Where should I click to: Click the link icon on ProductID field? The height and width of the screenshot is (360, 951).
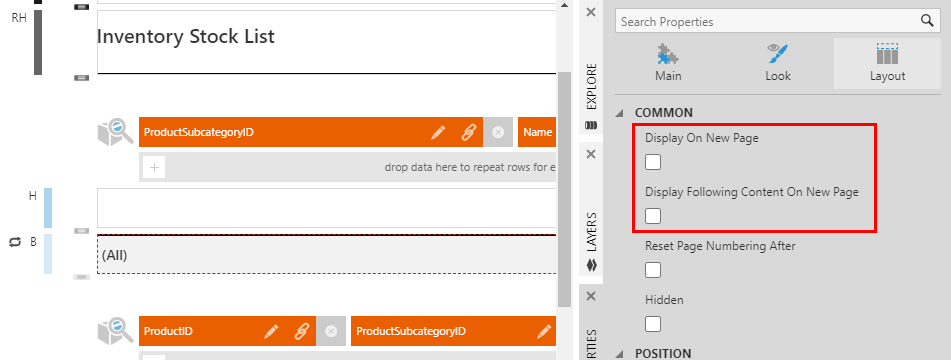click(301, 332)
